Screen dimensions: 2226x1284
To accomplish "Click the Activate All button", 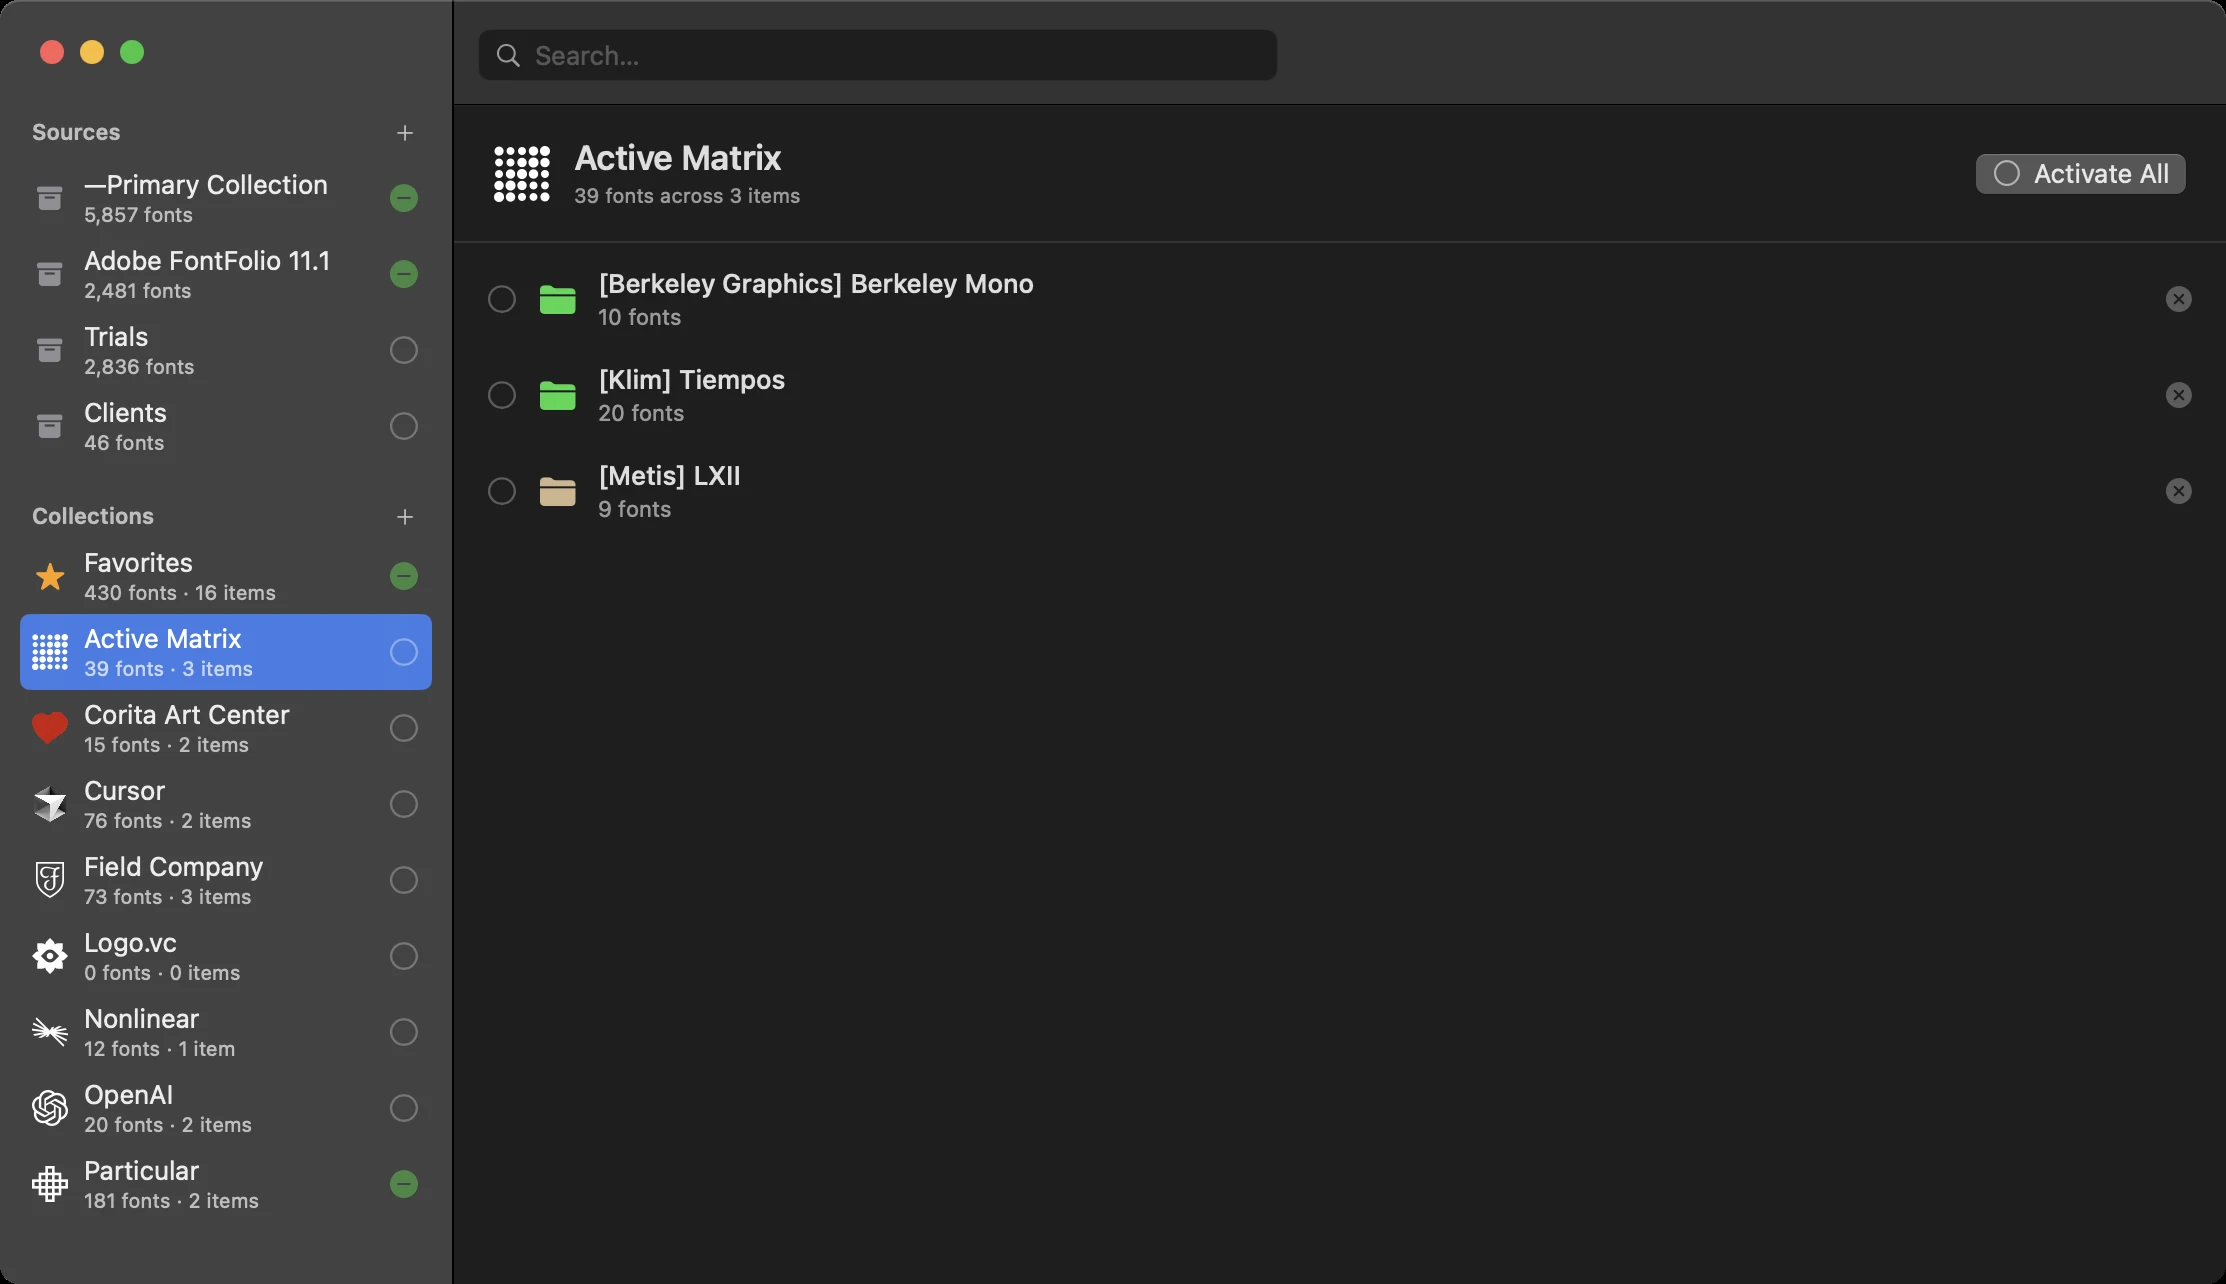I will tap(2080, 174).
